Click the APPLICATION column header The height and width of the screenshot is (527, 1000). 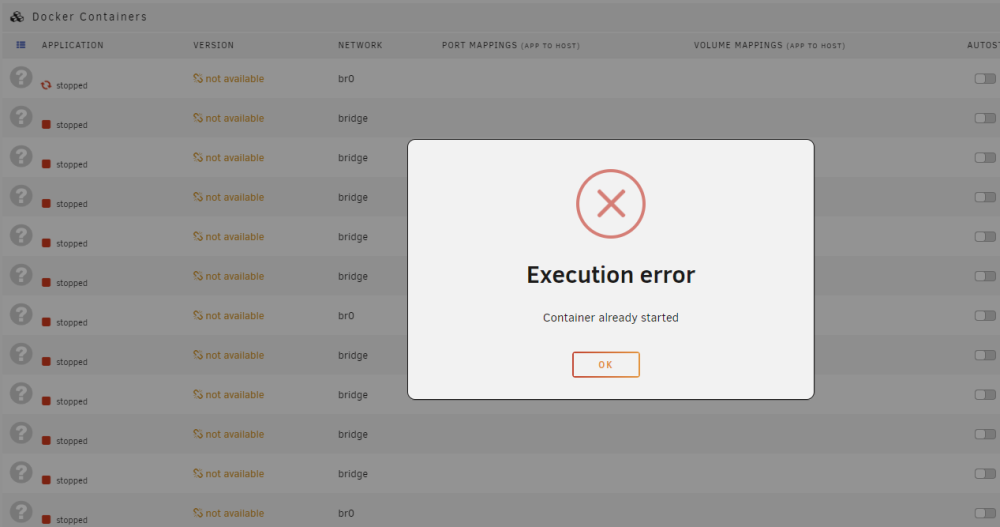coord(73,45)
